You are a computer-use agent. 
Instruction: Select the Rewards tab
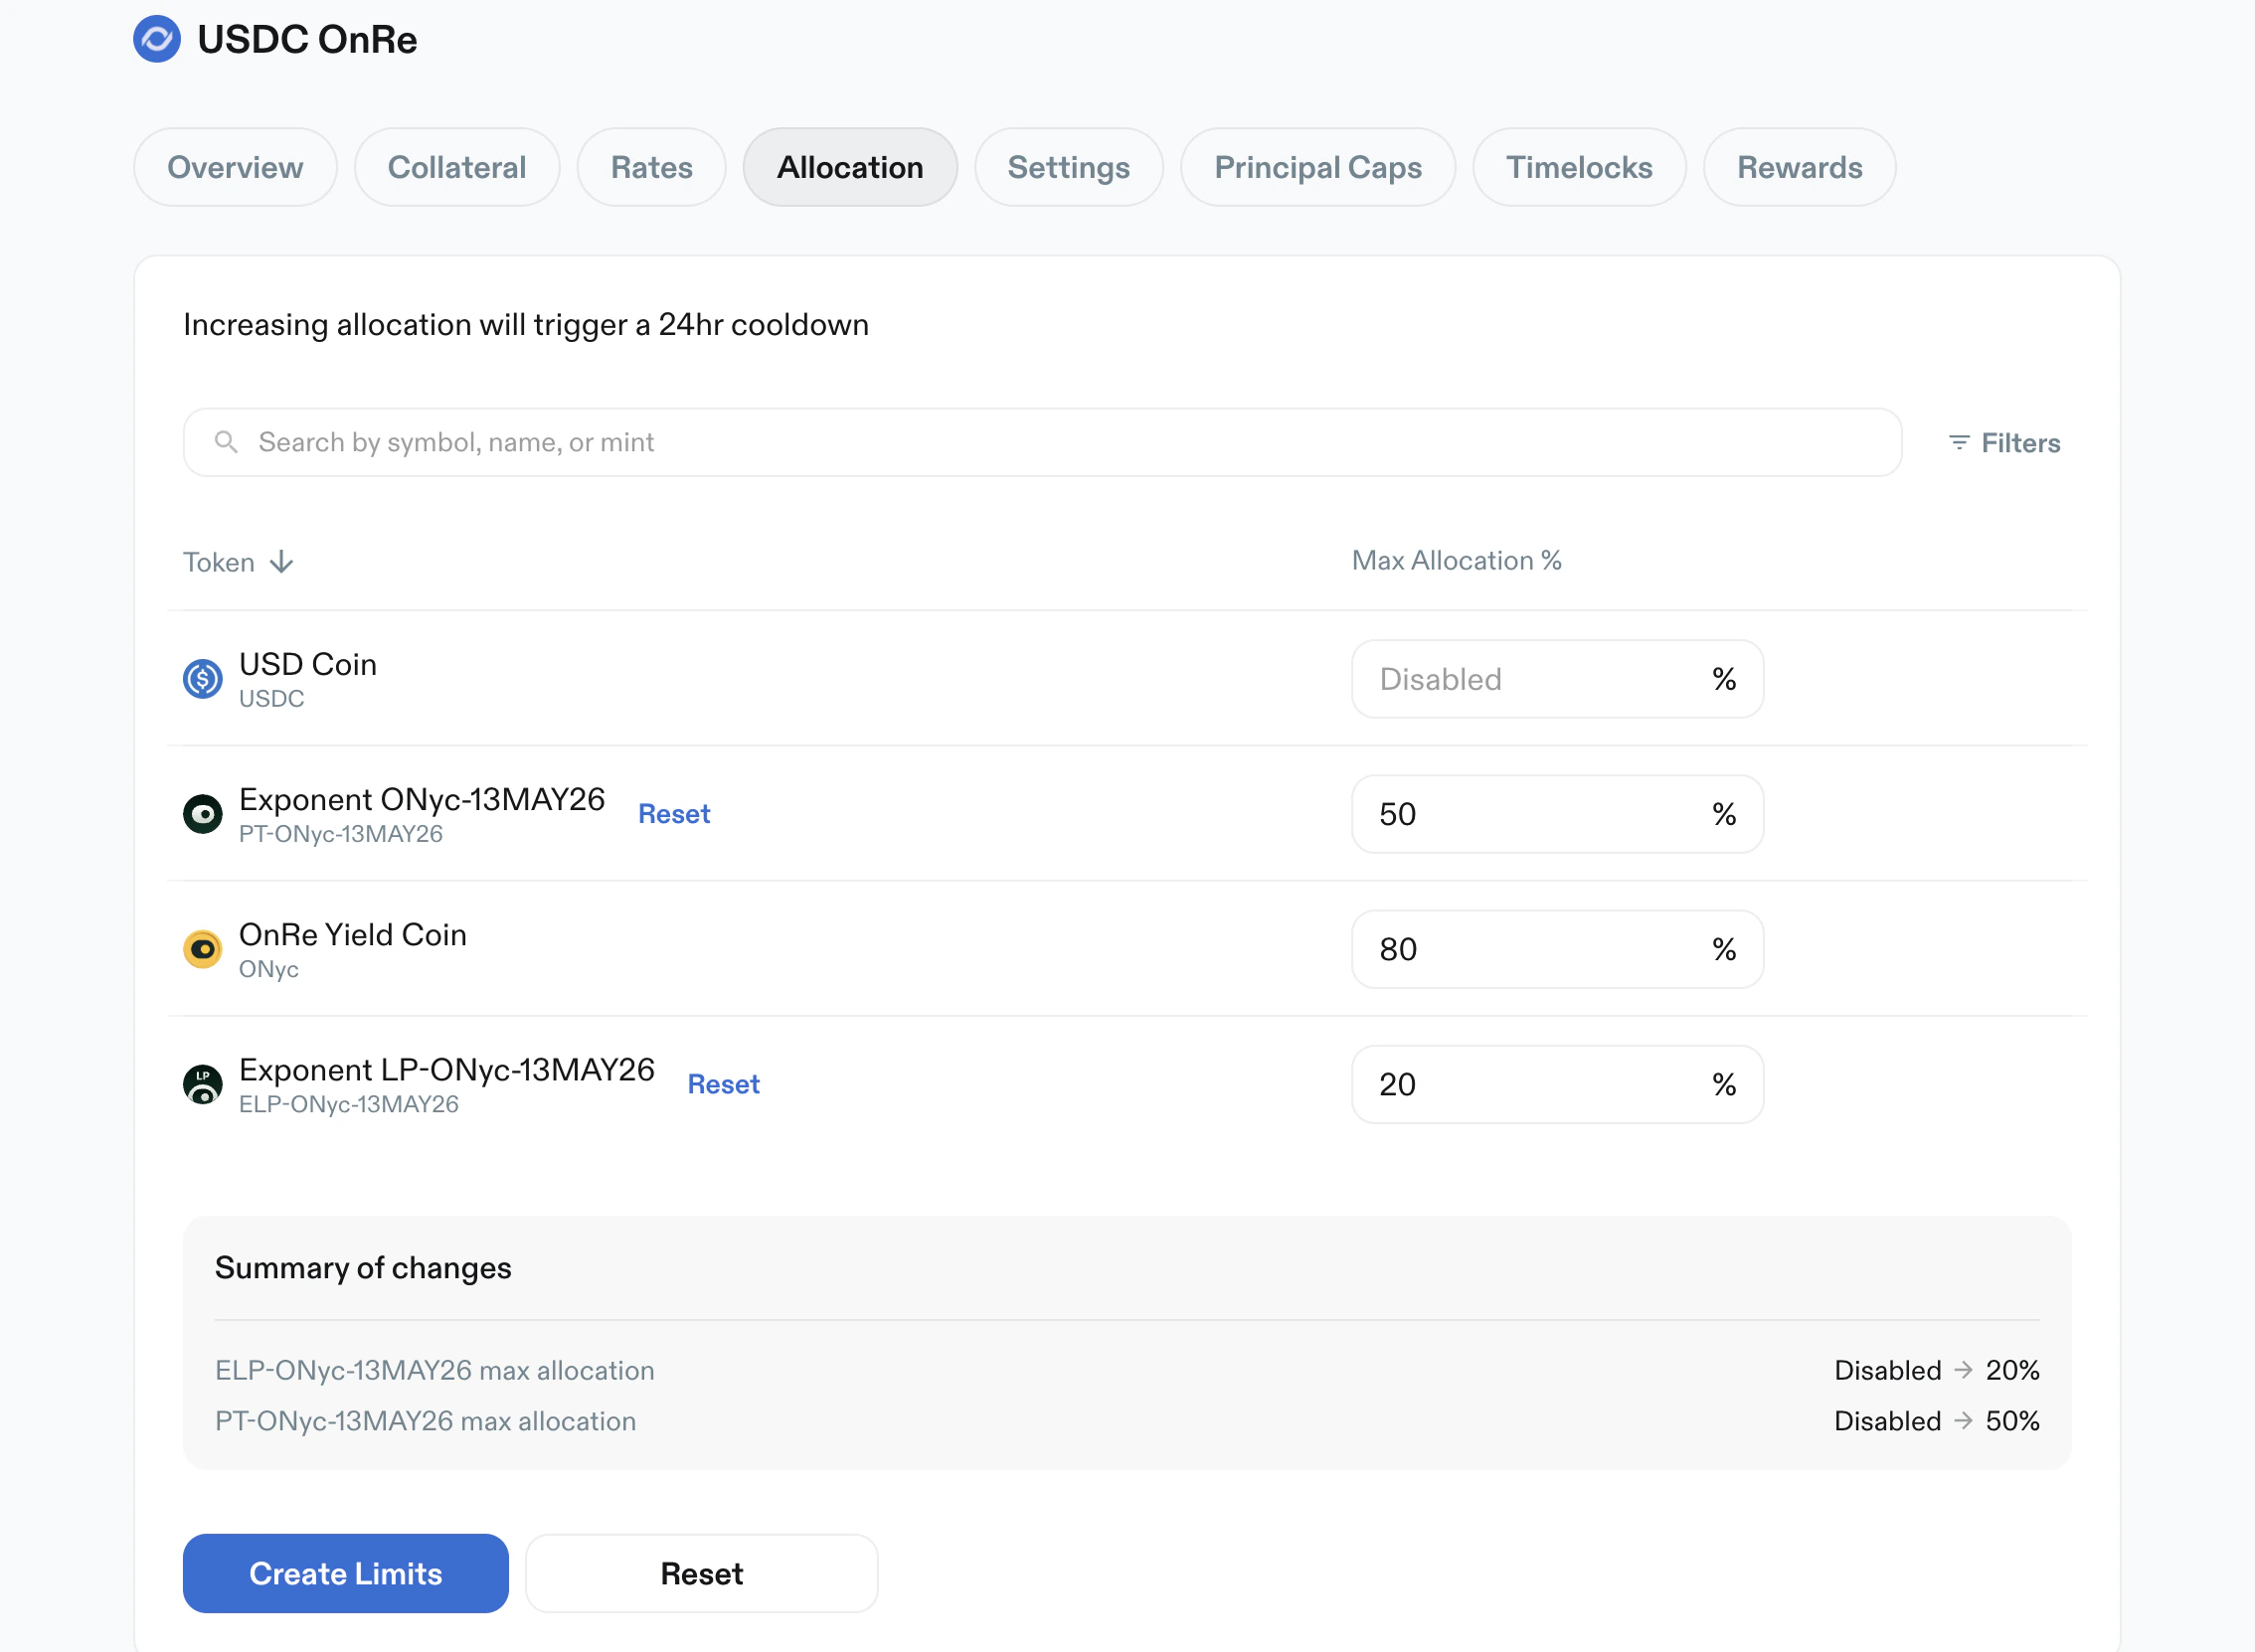tap(1798, 167)
